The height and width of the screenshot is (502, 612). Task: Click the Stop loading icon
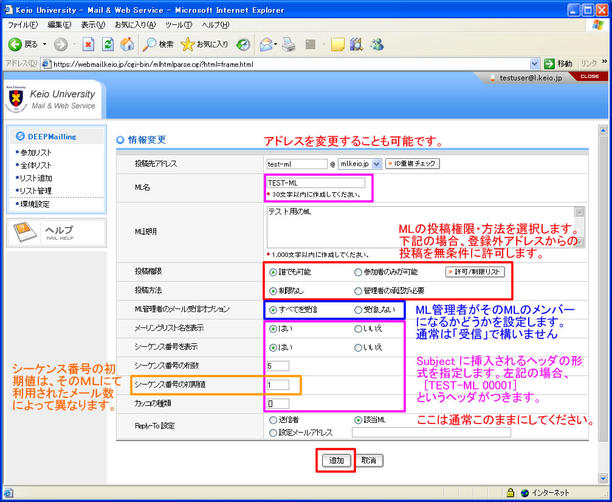point(90,44)
